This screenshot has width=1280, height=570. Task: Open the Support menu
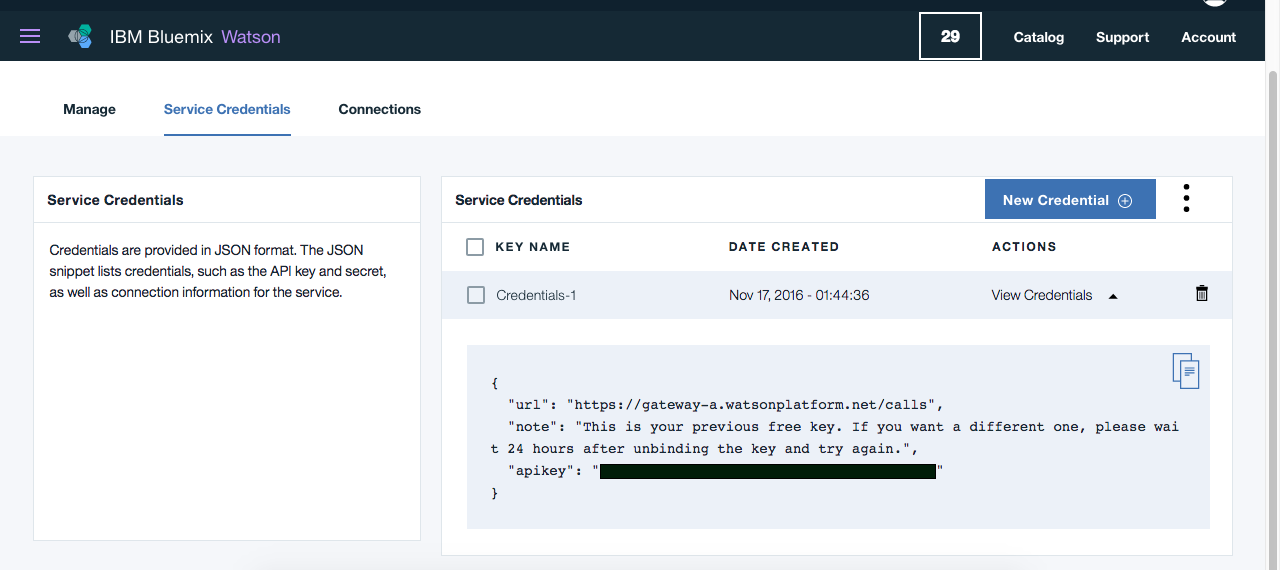(x=1122, y=37)
